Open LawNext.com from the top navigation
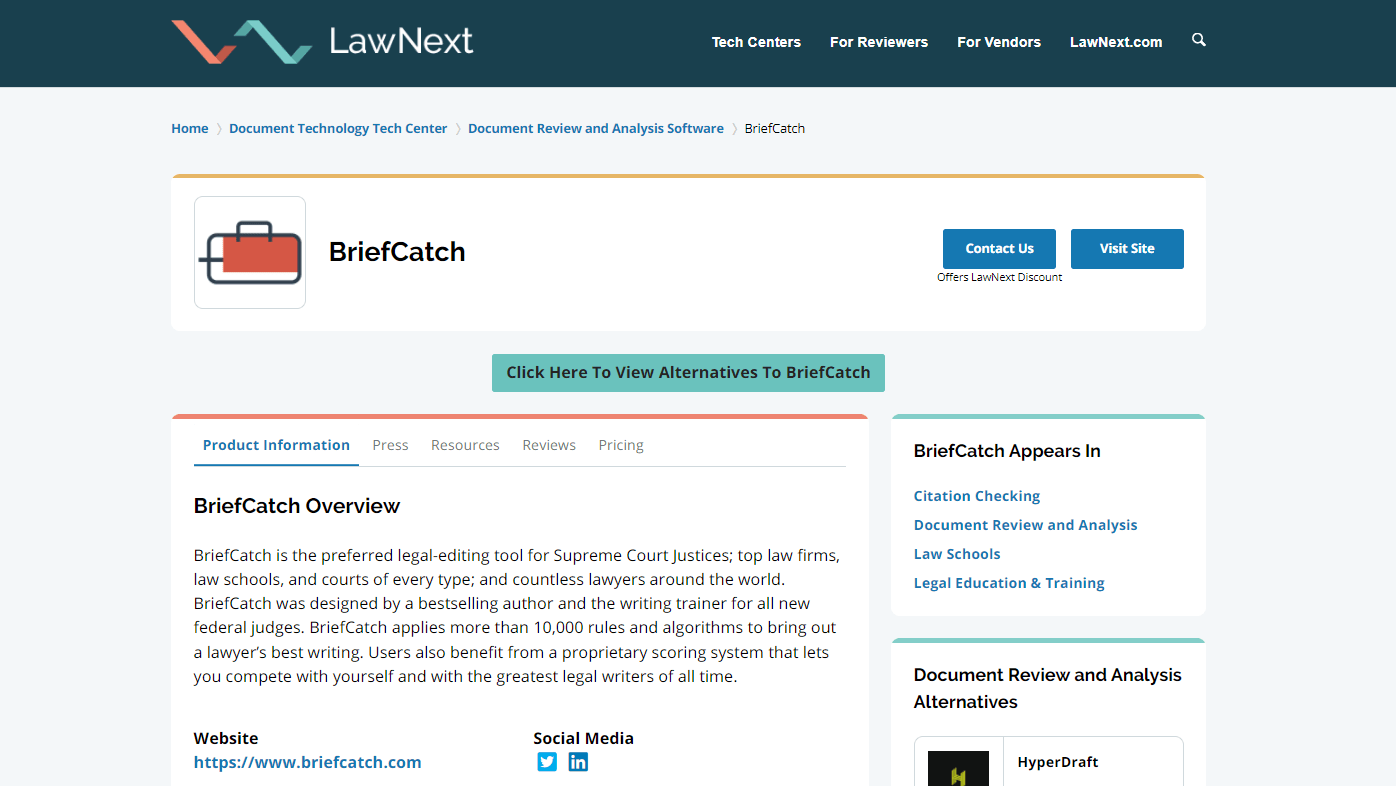This screenshot has height=786, width=1396. (1116, 42)
